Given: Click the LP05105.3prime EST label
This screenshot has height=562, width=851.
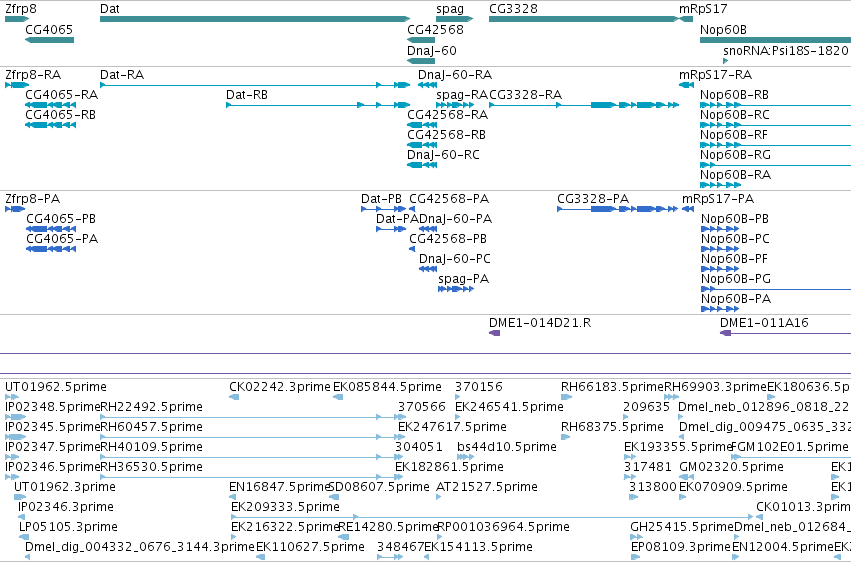Looking at the screenshot, I should point(68,527).
